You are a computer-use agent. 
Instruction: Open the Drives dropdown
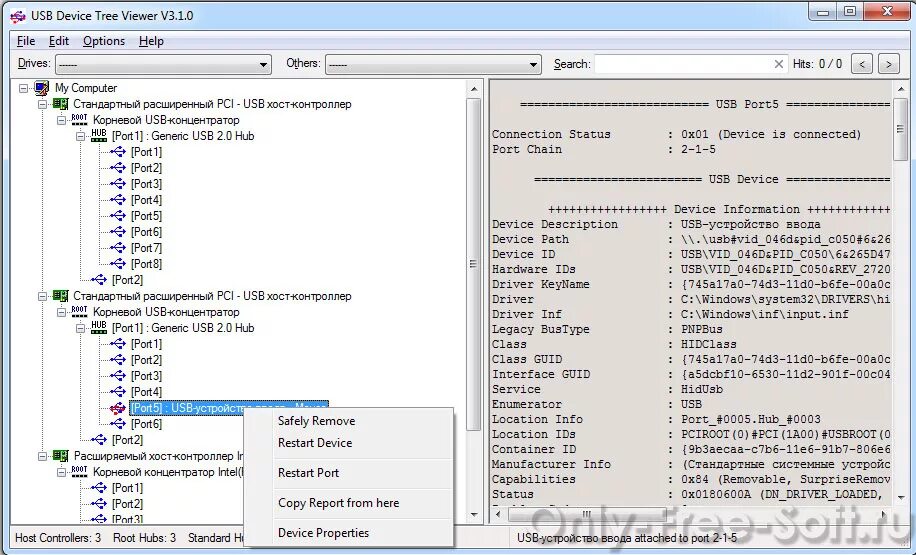point(163,64)
